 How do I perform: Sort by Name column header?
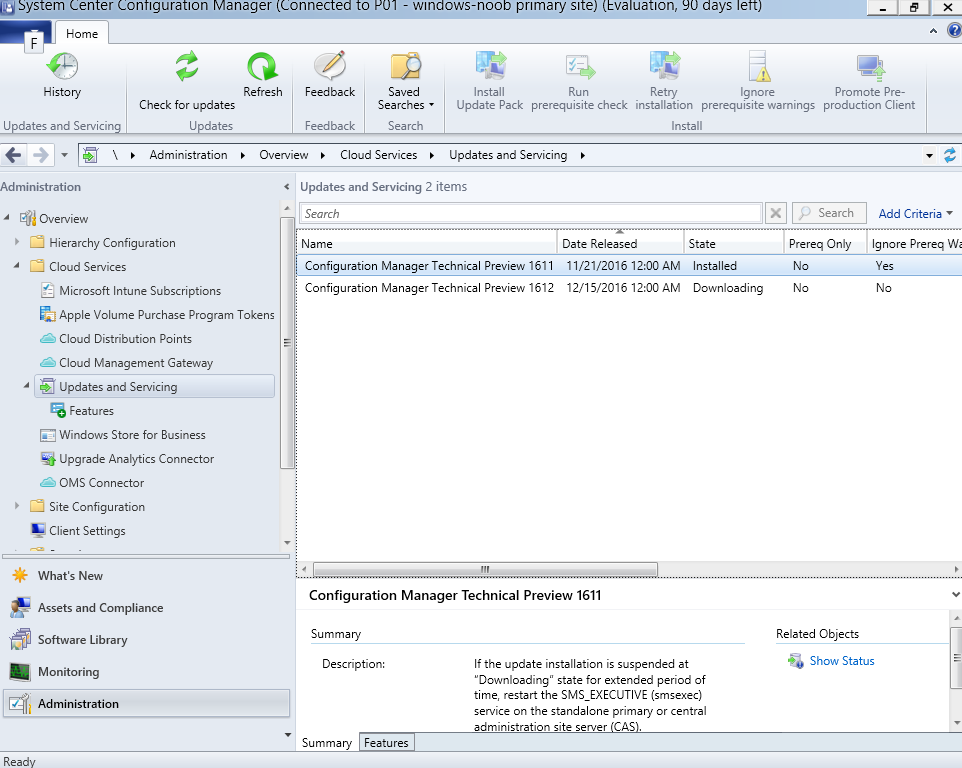pos(427,244)
